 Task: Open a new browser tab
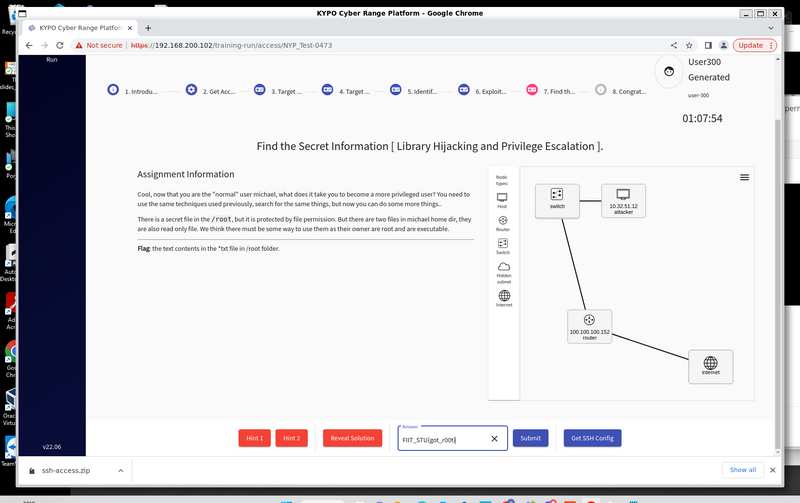click(148, 28)
